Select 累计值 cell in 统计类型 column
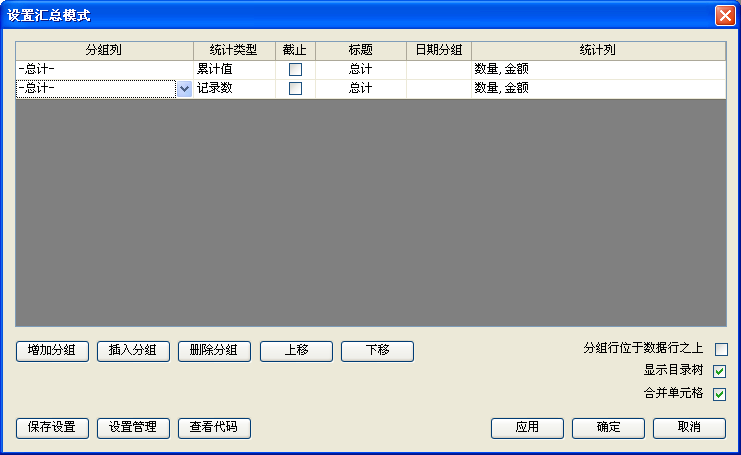Viewport: 741px width, 455px height. pos(234,70)
